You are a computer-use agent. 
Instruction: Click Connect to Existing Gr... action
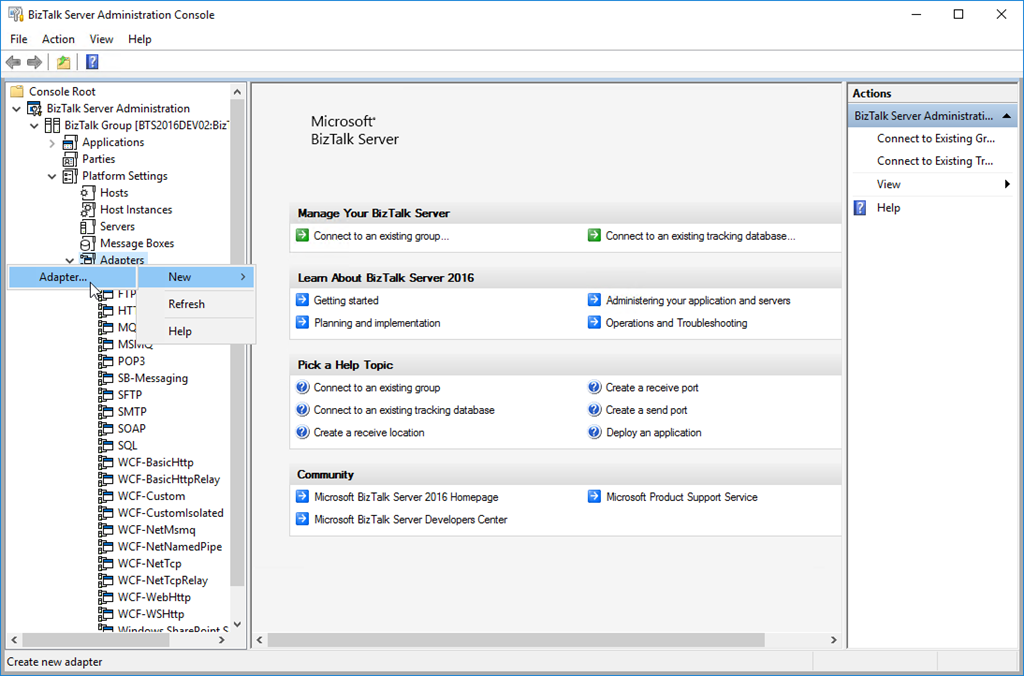click(x=936, y=138)
